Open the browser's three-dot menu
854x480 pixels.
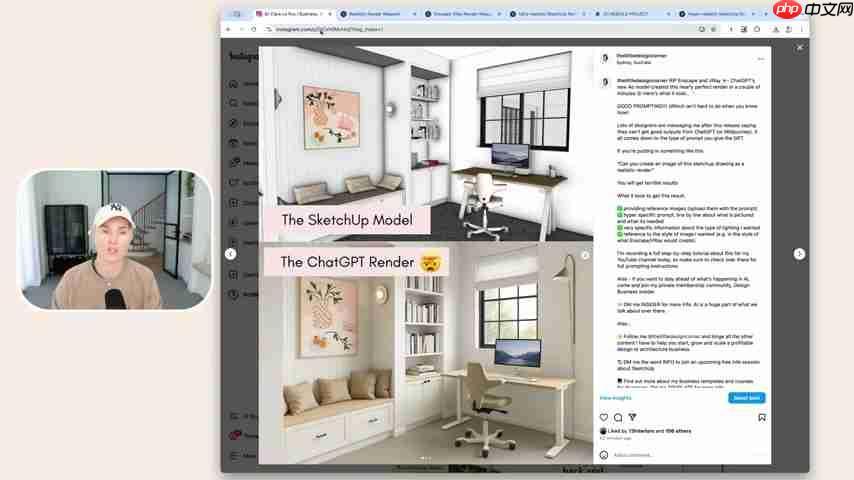(802, 29)
